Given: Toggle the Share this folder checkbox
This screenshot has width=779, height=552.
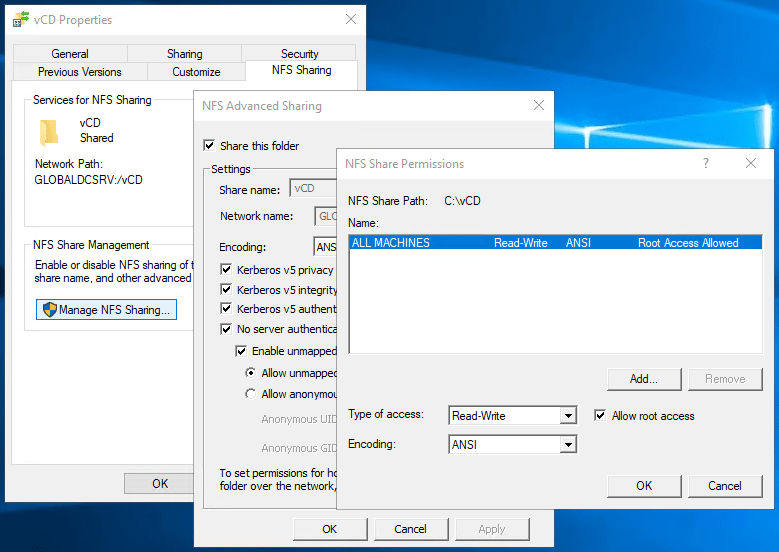Looking at the screenshot, I should point(209,146).
